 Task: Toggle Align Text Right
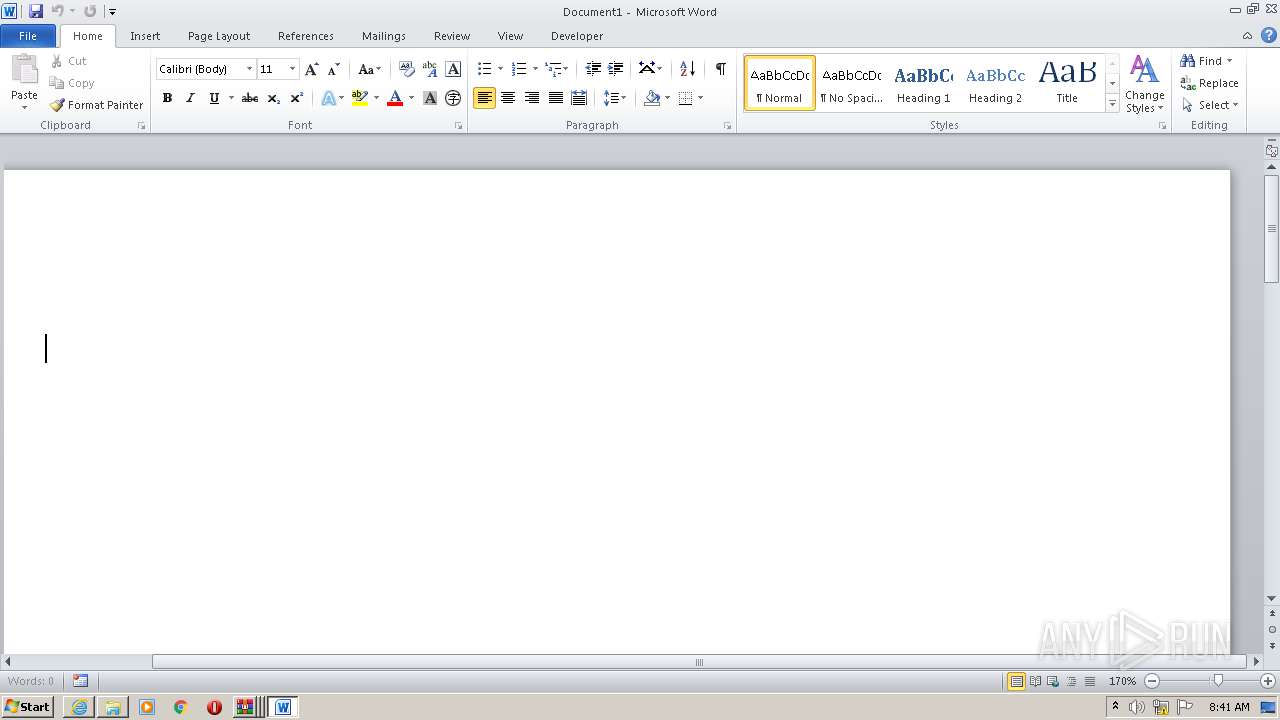pyautogui.click(x=532, y=98)
